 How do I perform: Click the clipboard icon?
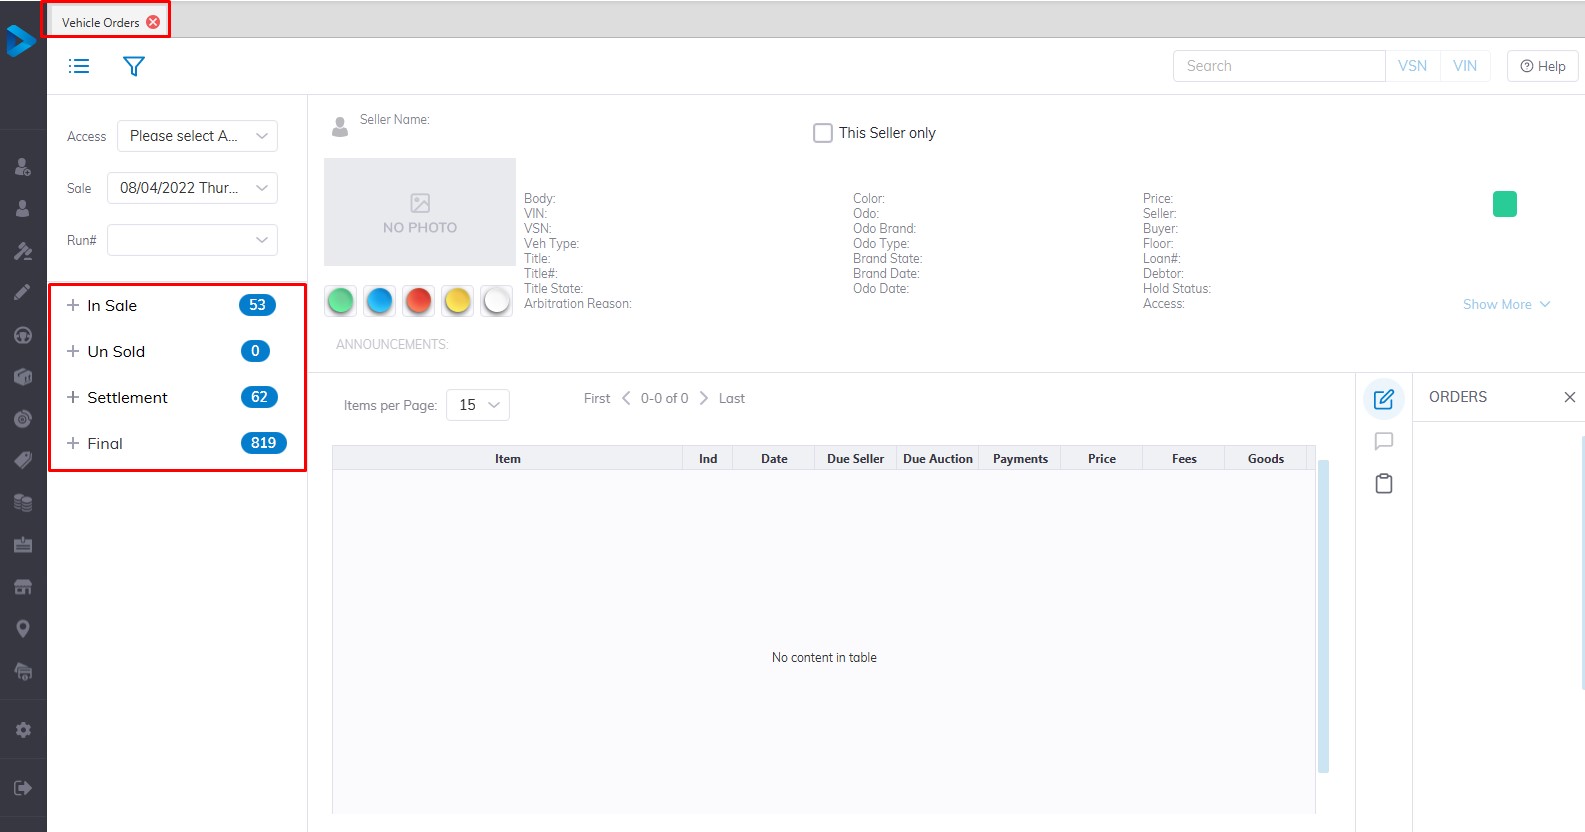[1384, 484]
